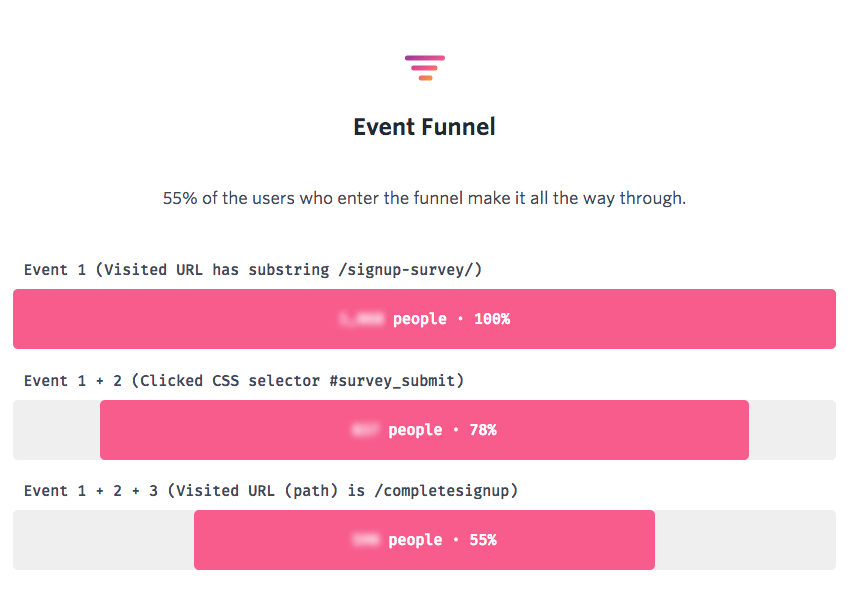Click the 55% funnel summary sentence
This screenshot has height=590, width=850.
coord(424,198)
